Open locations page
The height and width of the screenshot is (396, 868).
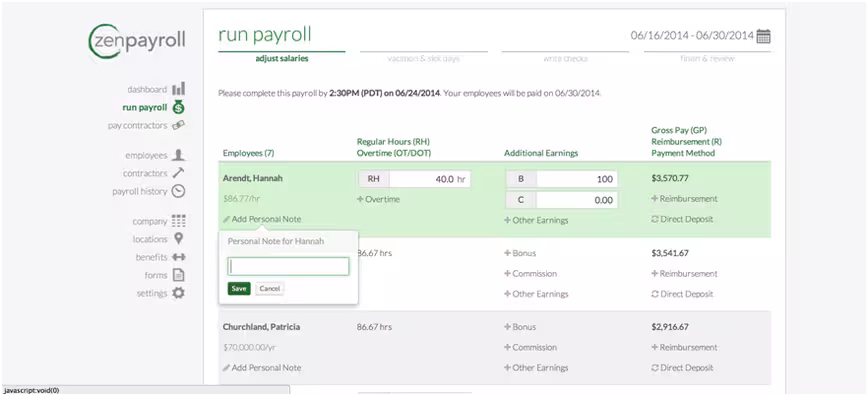(x=149, y=239)
